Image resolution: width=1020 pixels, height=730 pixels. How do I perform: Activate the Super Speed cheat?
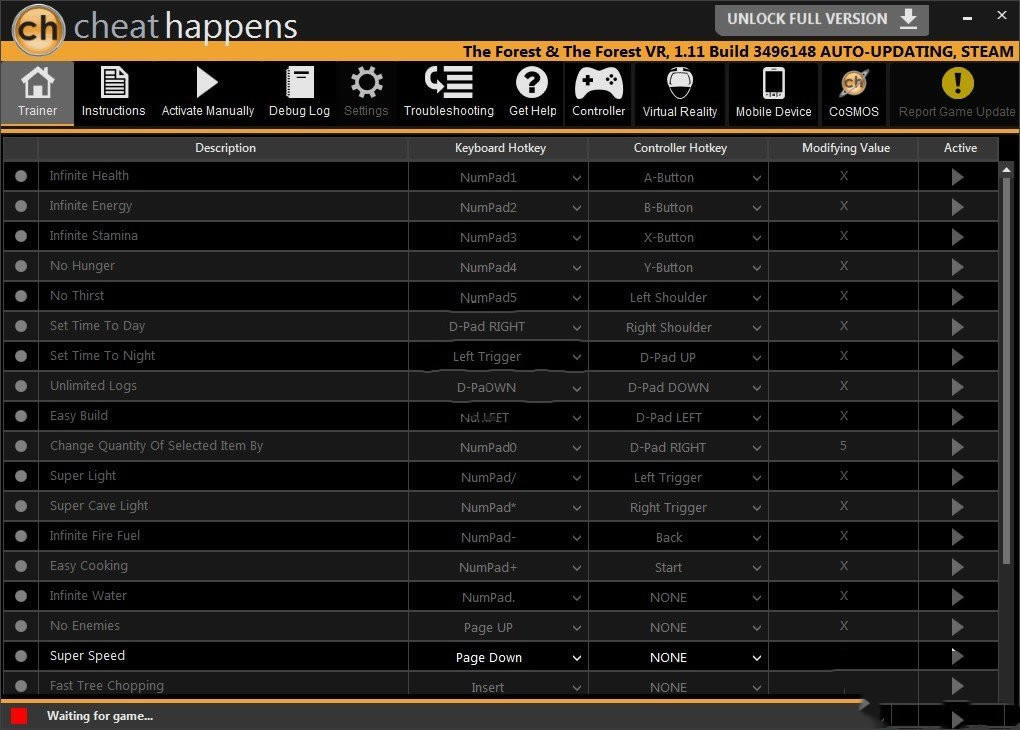[x=957, y=656]
